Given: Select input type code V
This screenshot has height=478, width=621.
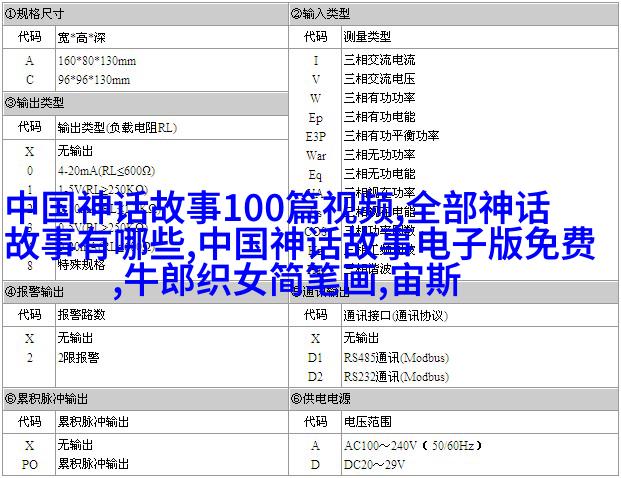Looking at the screenshot, I should click(x=316, y=80).
